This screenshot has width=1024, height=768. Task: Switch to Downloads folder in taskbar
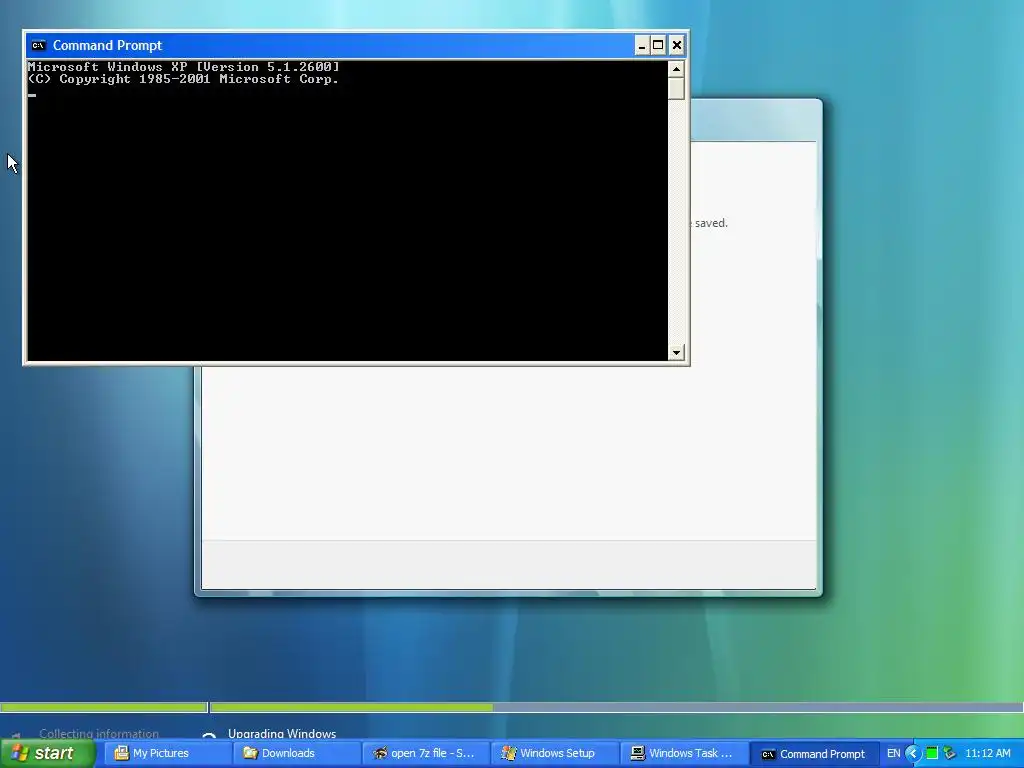coord(296,753)
